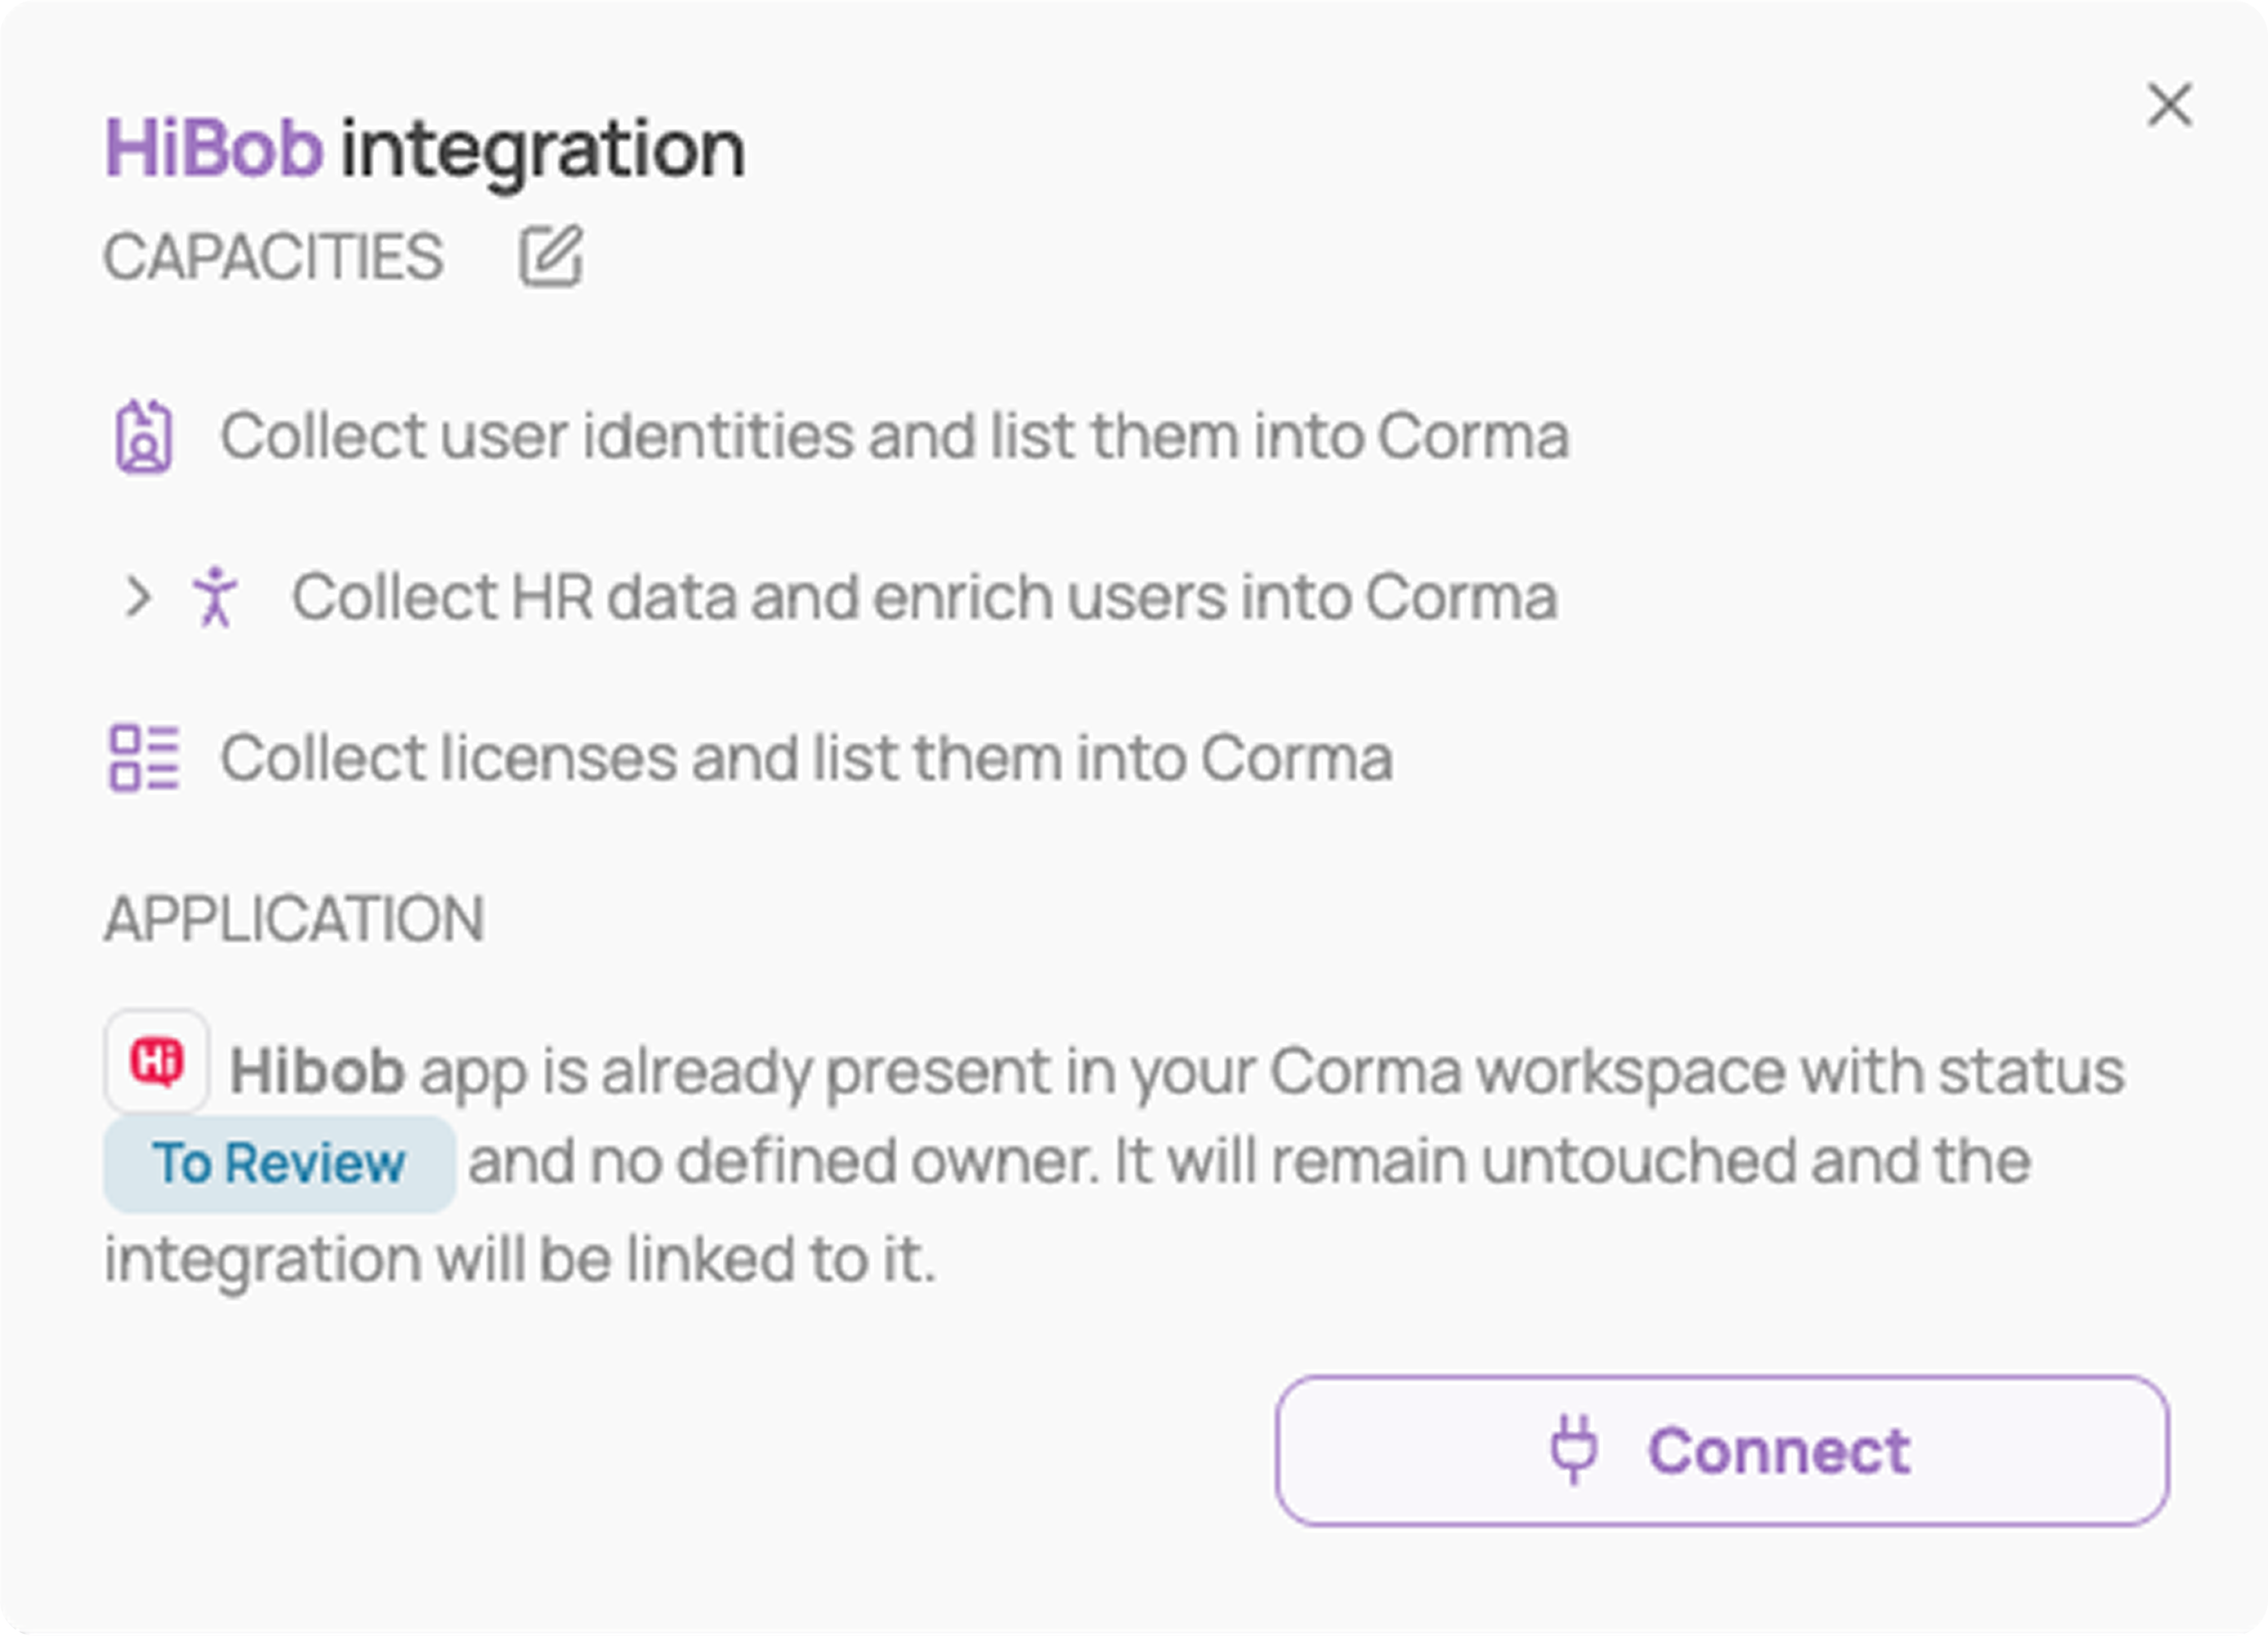Screen dimensions: 2268x1636
Task: Click the bold Hibob app name
Action: pos(317,1071)
